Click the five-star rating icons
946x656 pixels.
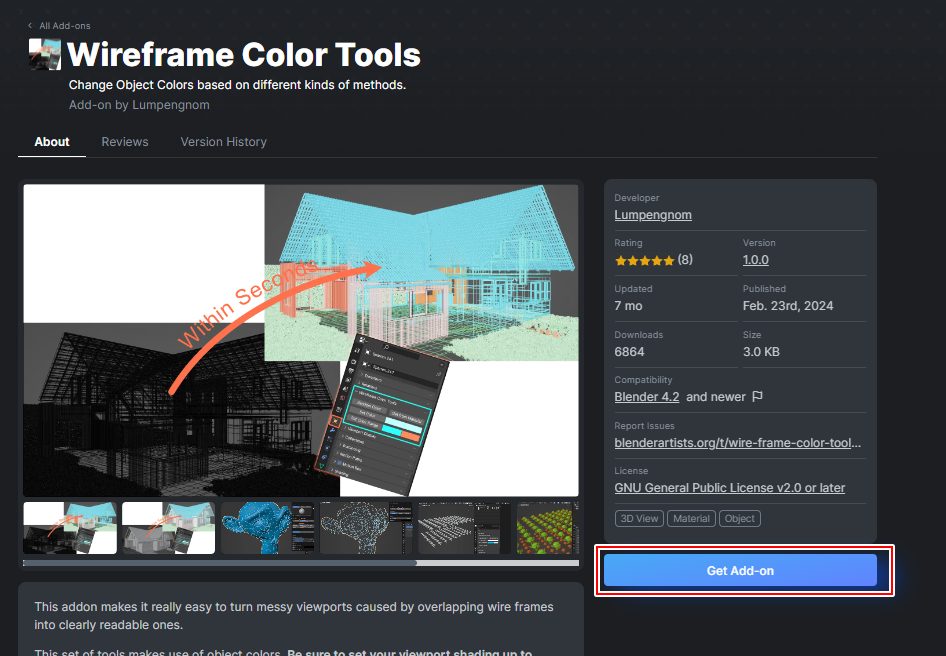(643, 260)
